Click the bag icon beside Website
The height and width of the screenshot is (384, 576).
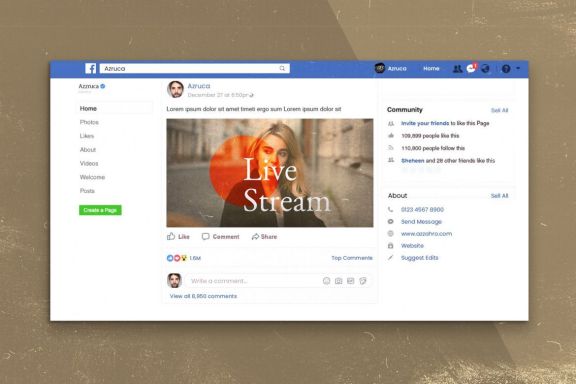pyautogui.click(x=390, y=245)
